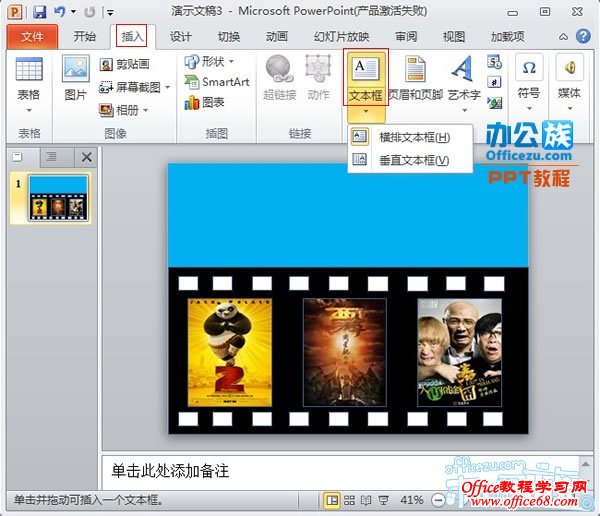Select slide 1 thumbnail in panel
The image size is (600, 516).
coord(59,197)
